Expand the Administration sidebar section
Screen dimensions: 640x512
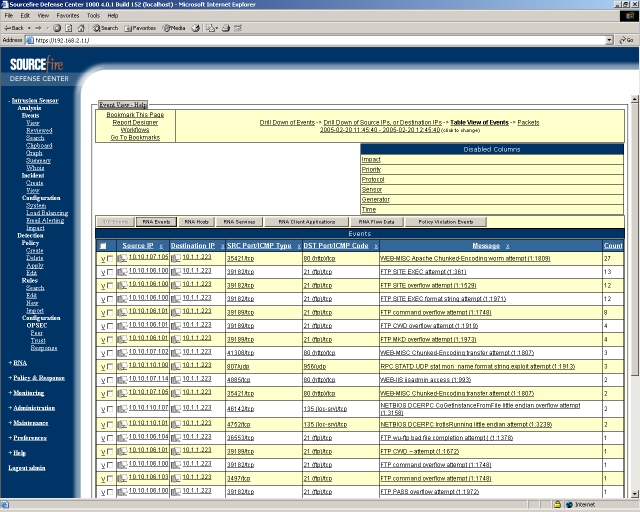coord(32,408)
